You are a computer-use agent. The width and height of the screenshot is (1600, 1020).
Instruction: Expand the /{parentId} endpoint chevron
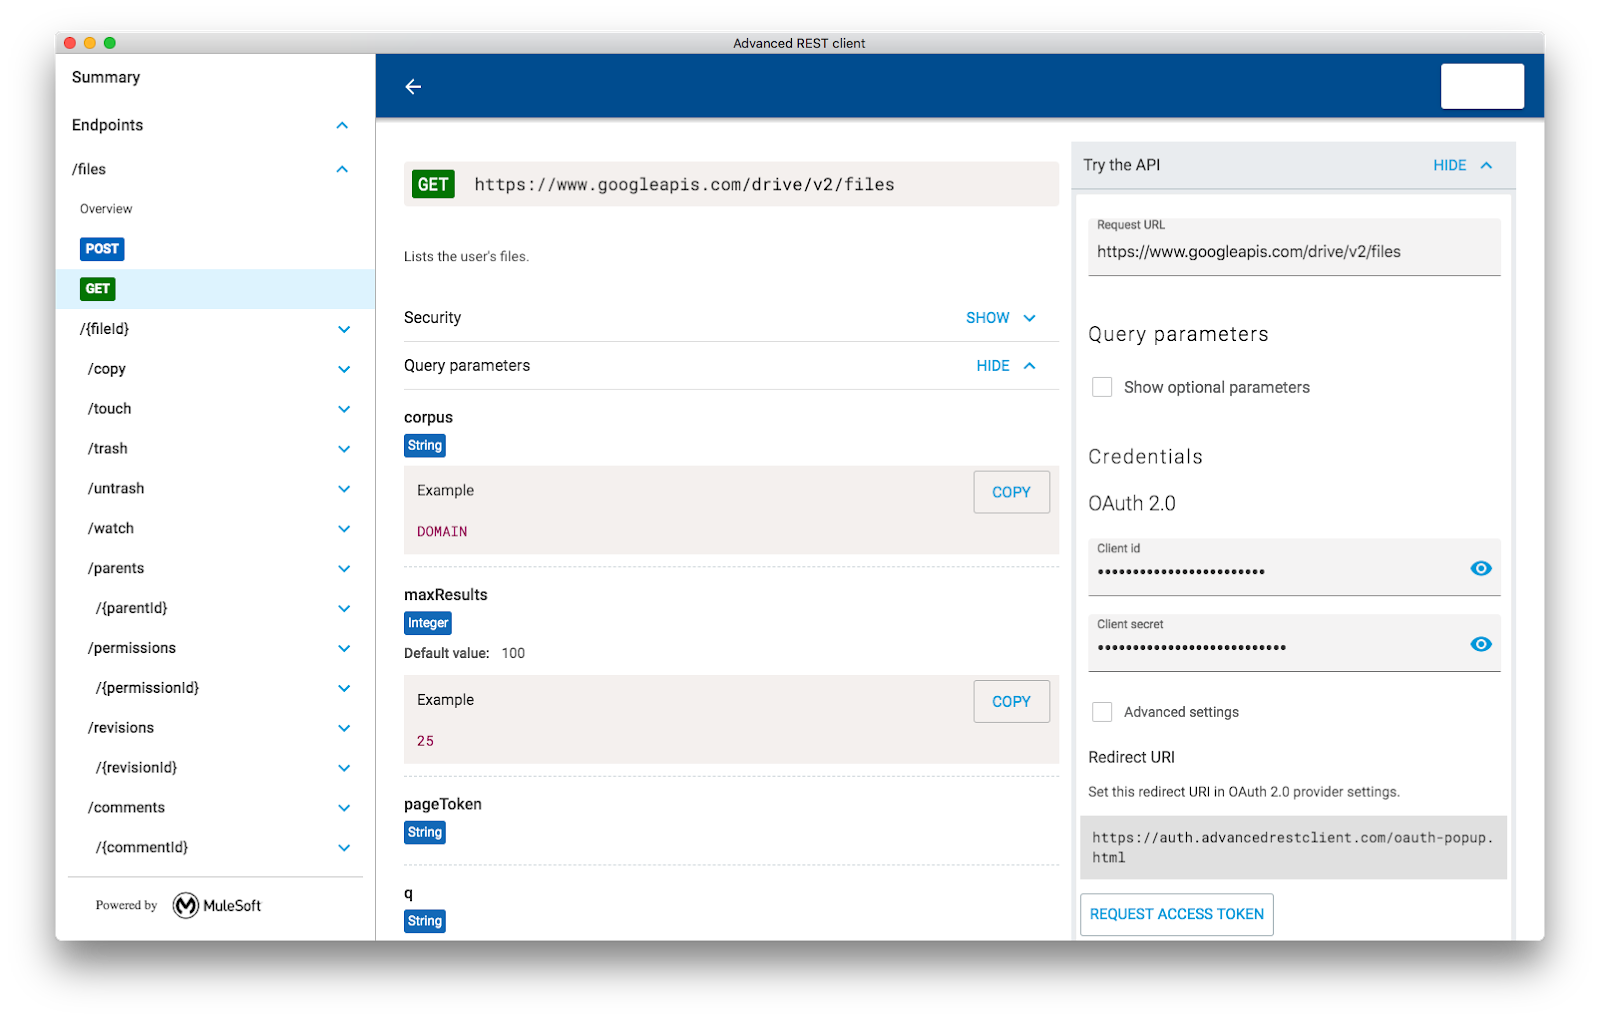click(344, 608)
